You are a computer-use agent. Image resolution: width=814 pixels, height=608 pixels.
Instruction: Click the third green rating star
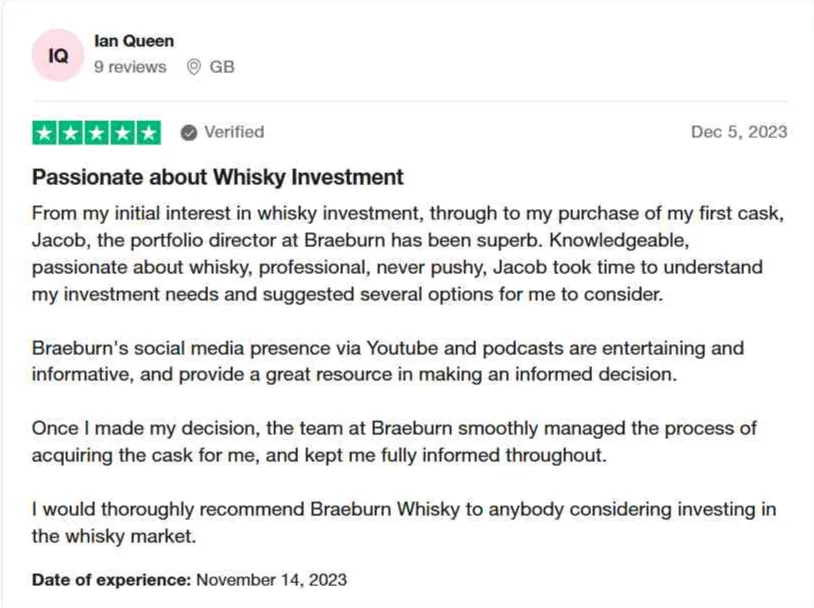[96, 132]
